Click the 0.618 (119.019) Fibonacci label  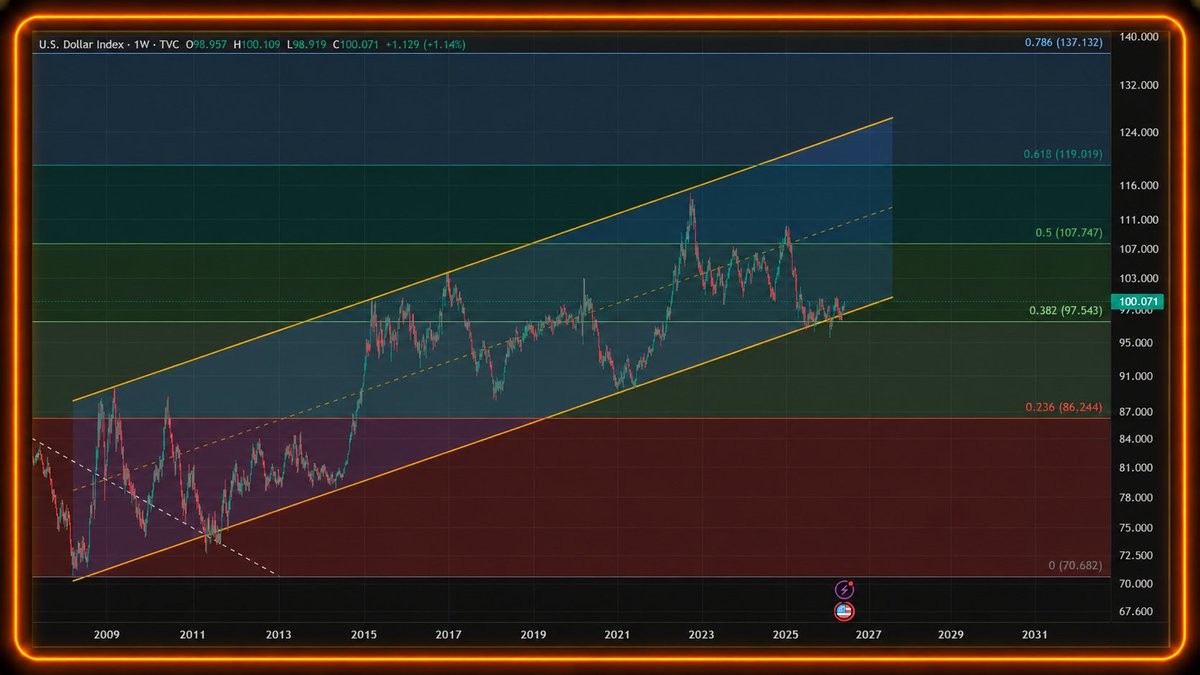coord(1063,154)
